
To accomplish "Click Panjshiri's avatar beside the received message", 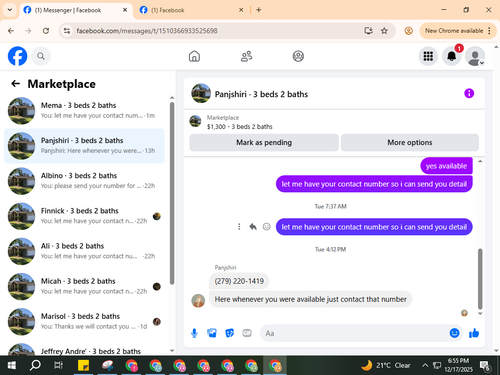I will 198,301.
